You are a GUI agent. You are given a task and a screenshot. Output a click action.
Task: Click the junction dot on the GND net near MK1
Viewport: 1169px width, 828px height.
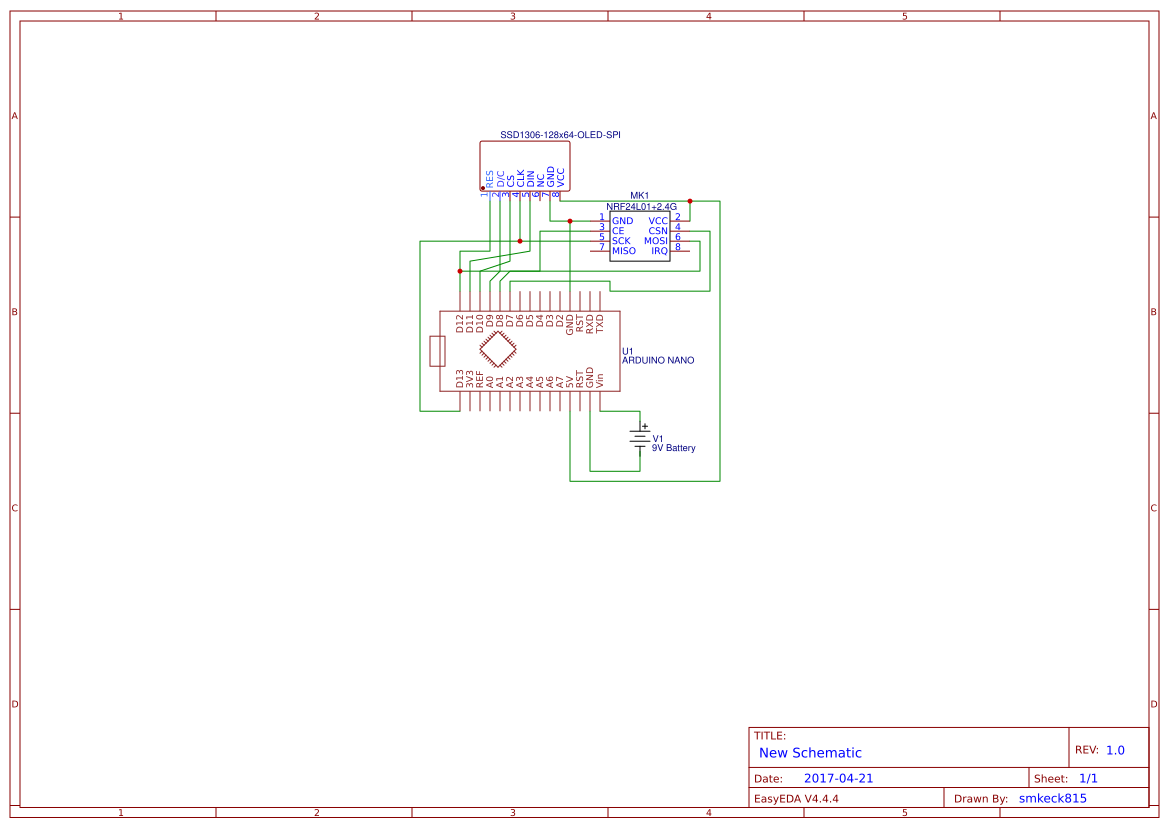coord(570,220)
